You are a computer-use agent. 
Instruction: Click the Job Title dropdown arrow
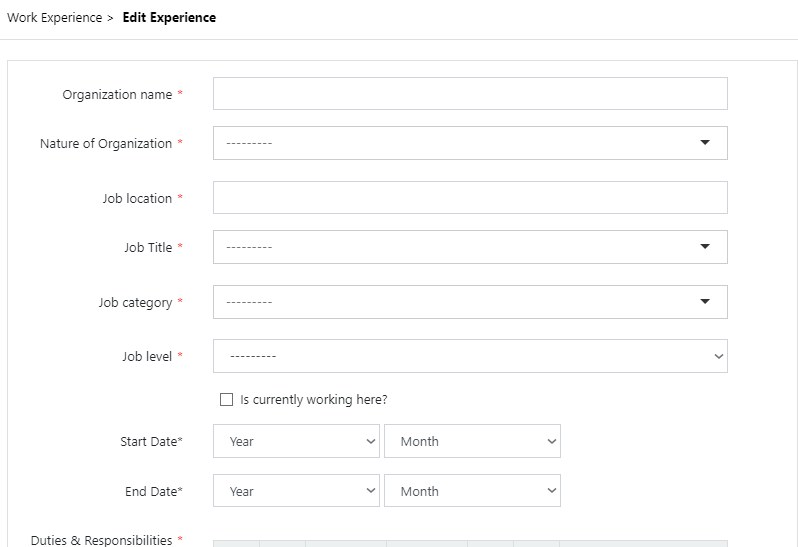point(704,247)
